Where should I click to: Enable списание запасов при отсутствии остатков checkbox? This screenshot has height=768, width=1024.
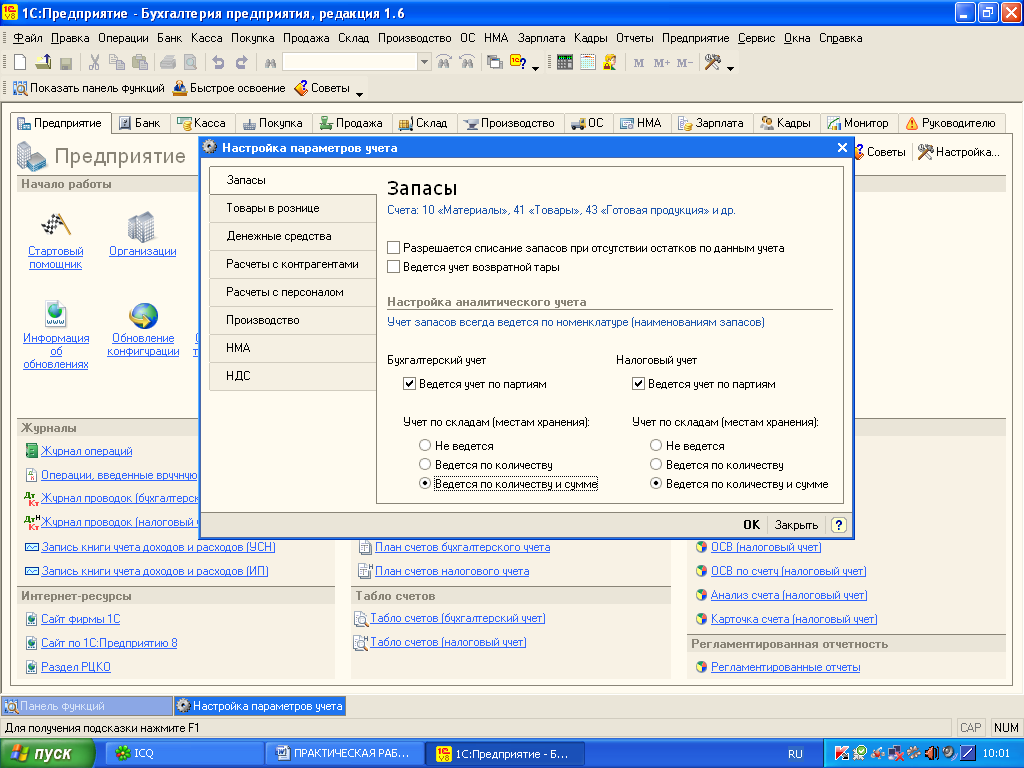tap(393, 248)
